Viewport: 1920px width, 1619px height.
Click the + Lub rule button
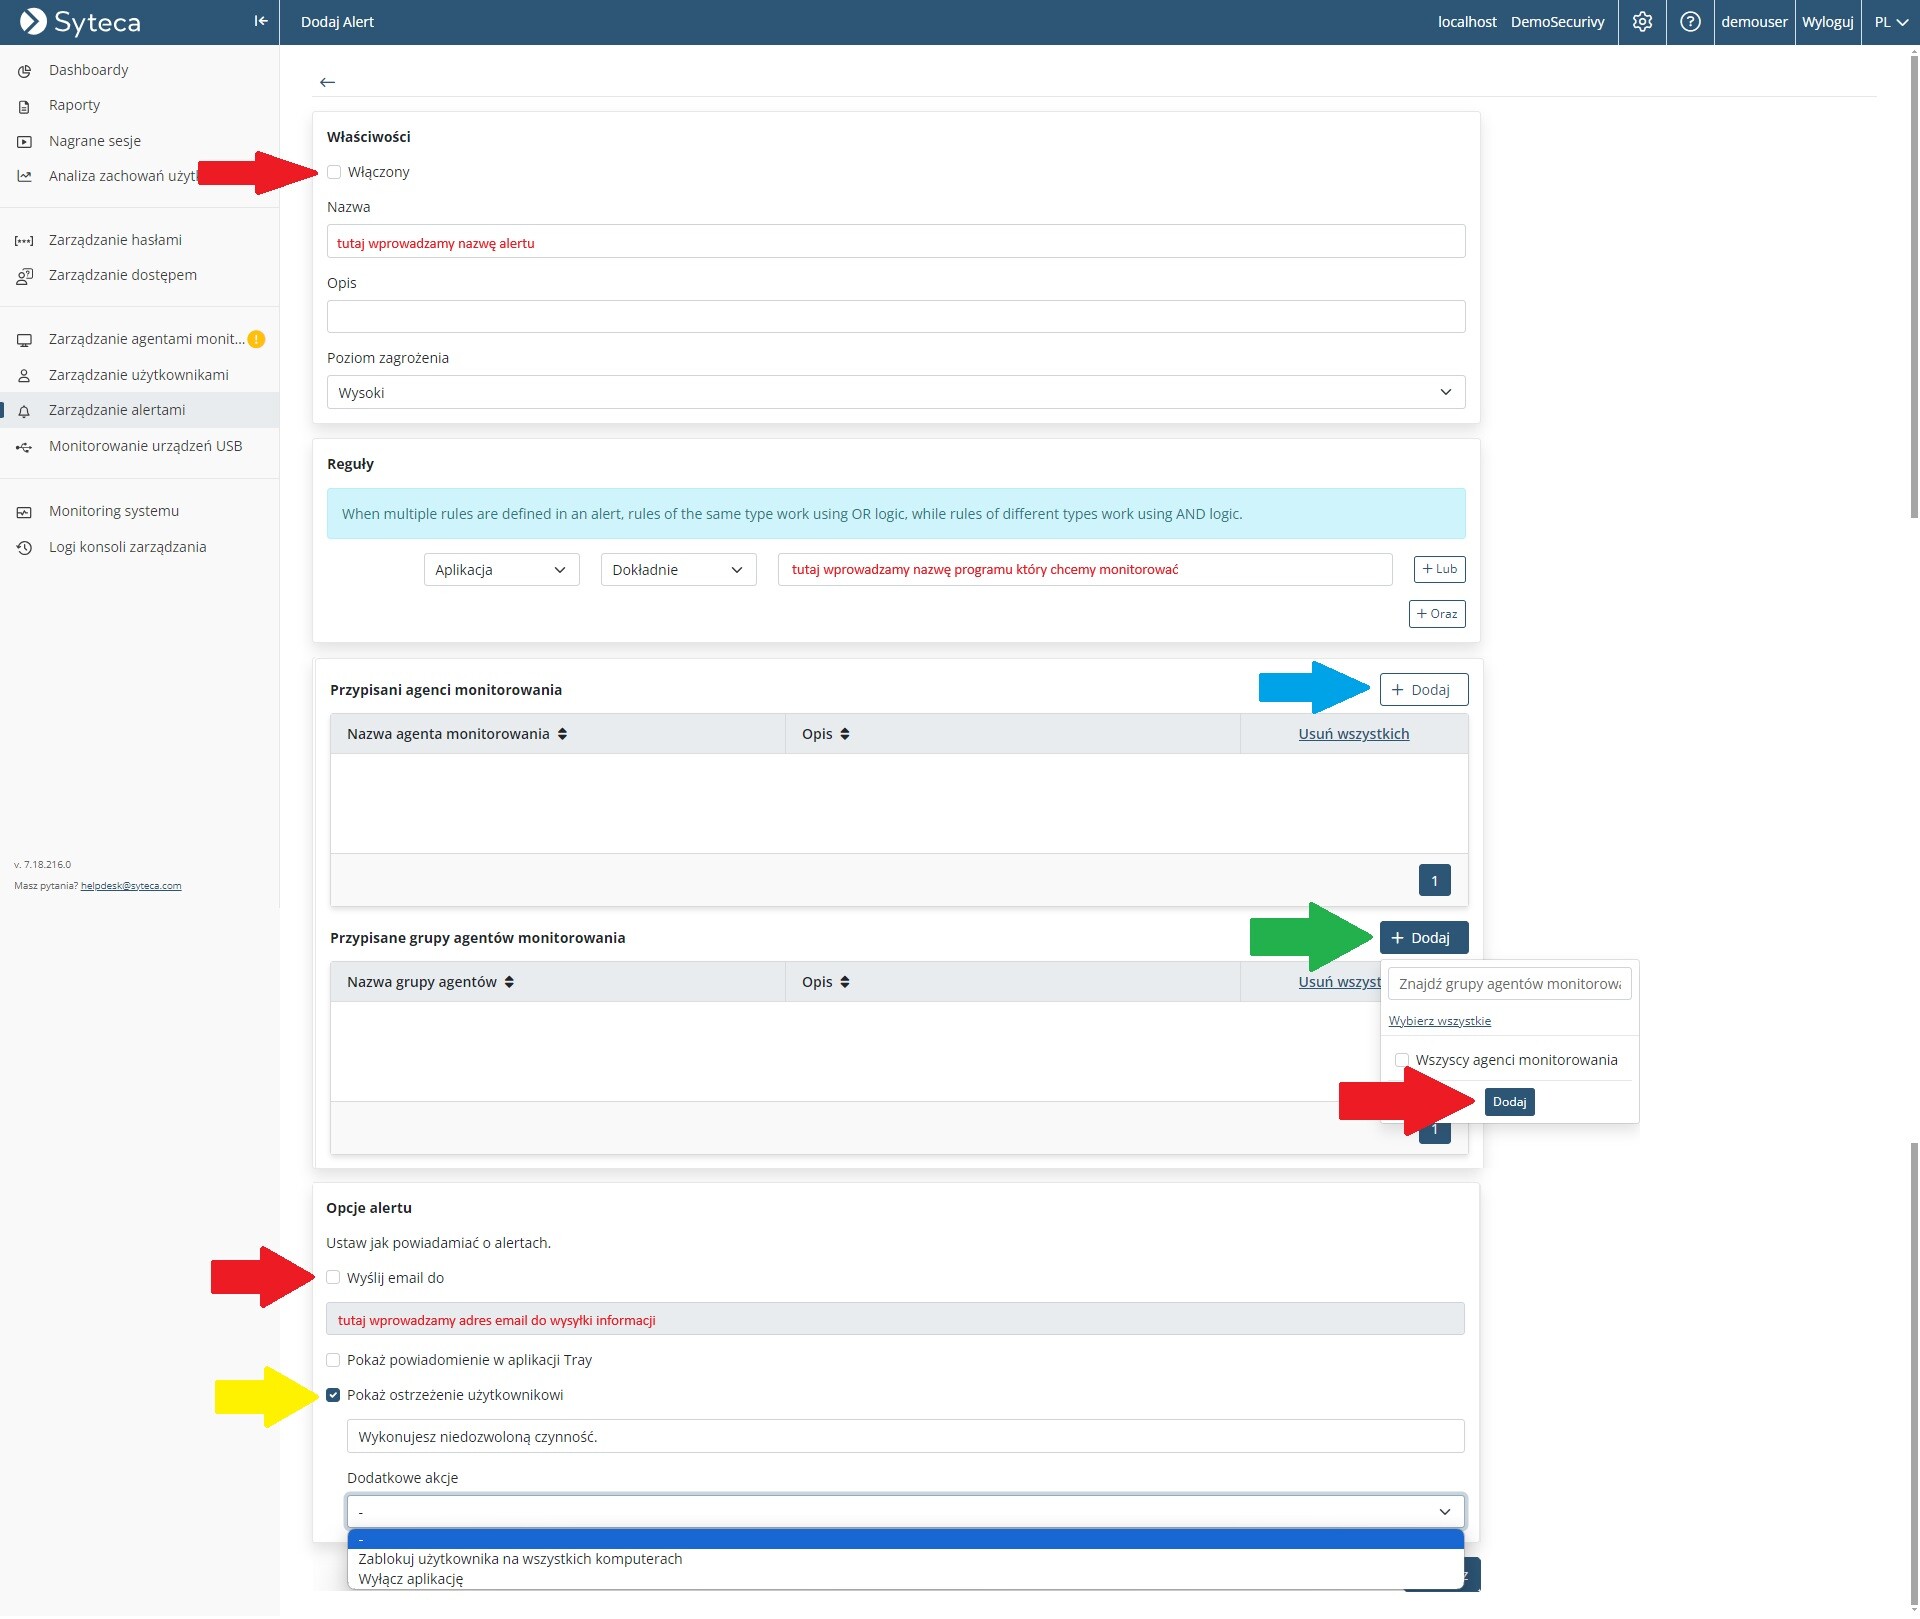coord(1439,569)
